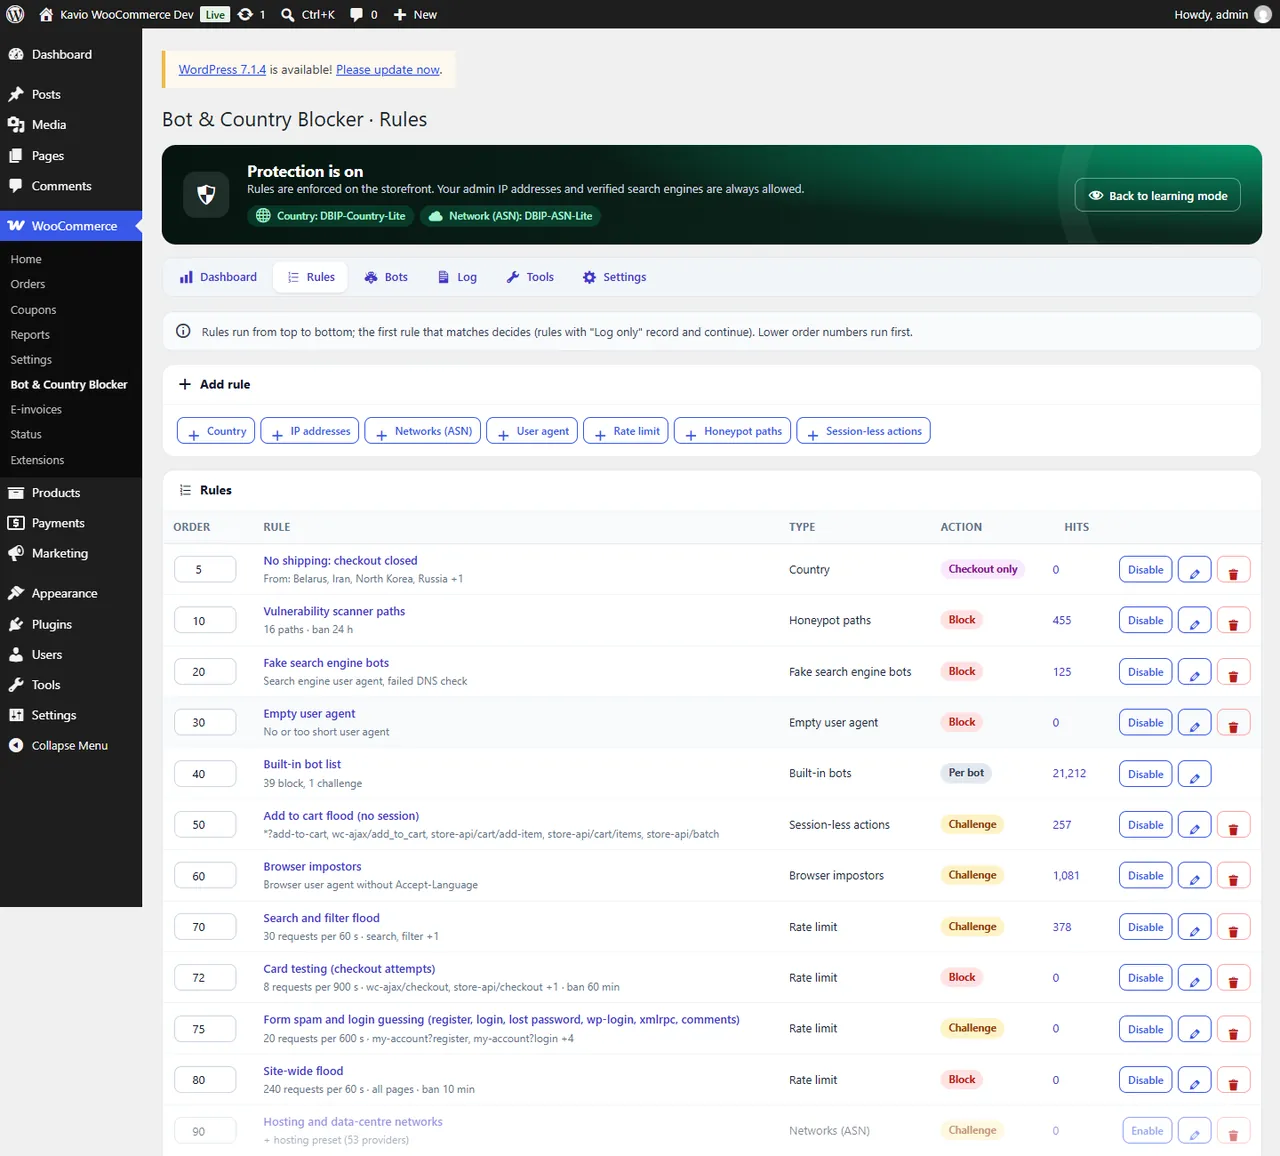Delete the 'Search and filter flood' rule
The width and height of the screenshot is (1280, 1156).
pos(1233,927)
